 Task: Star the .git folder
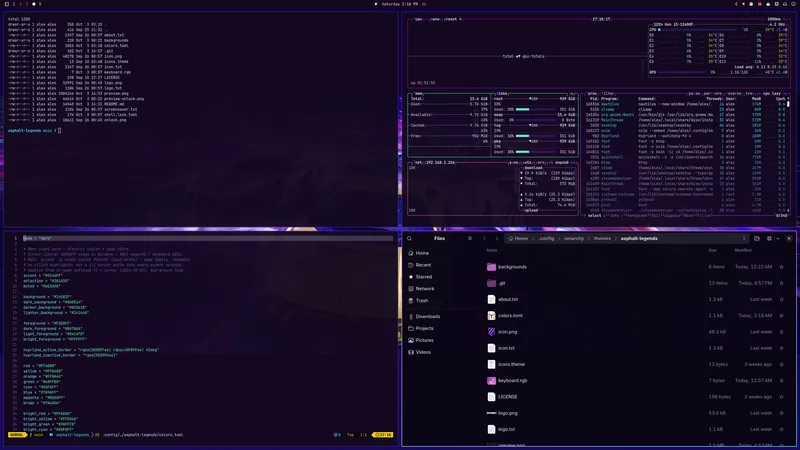pos(781,283)
